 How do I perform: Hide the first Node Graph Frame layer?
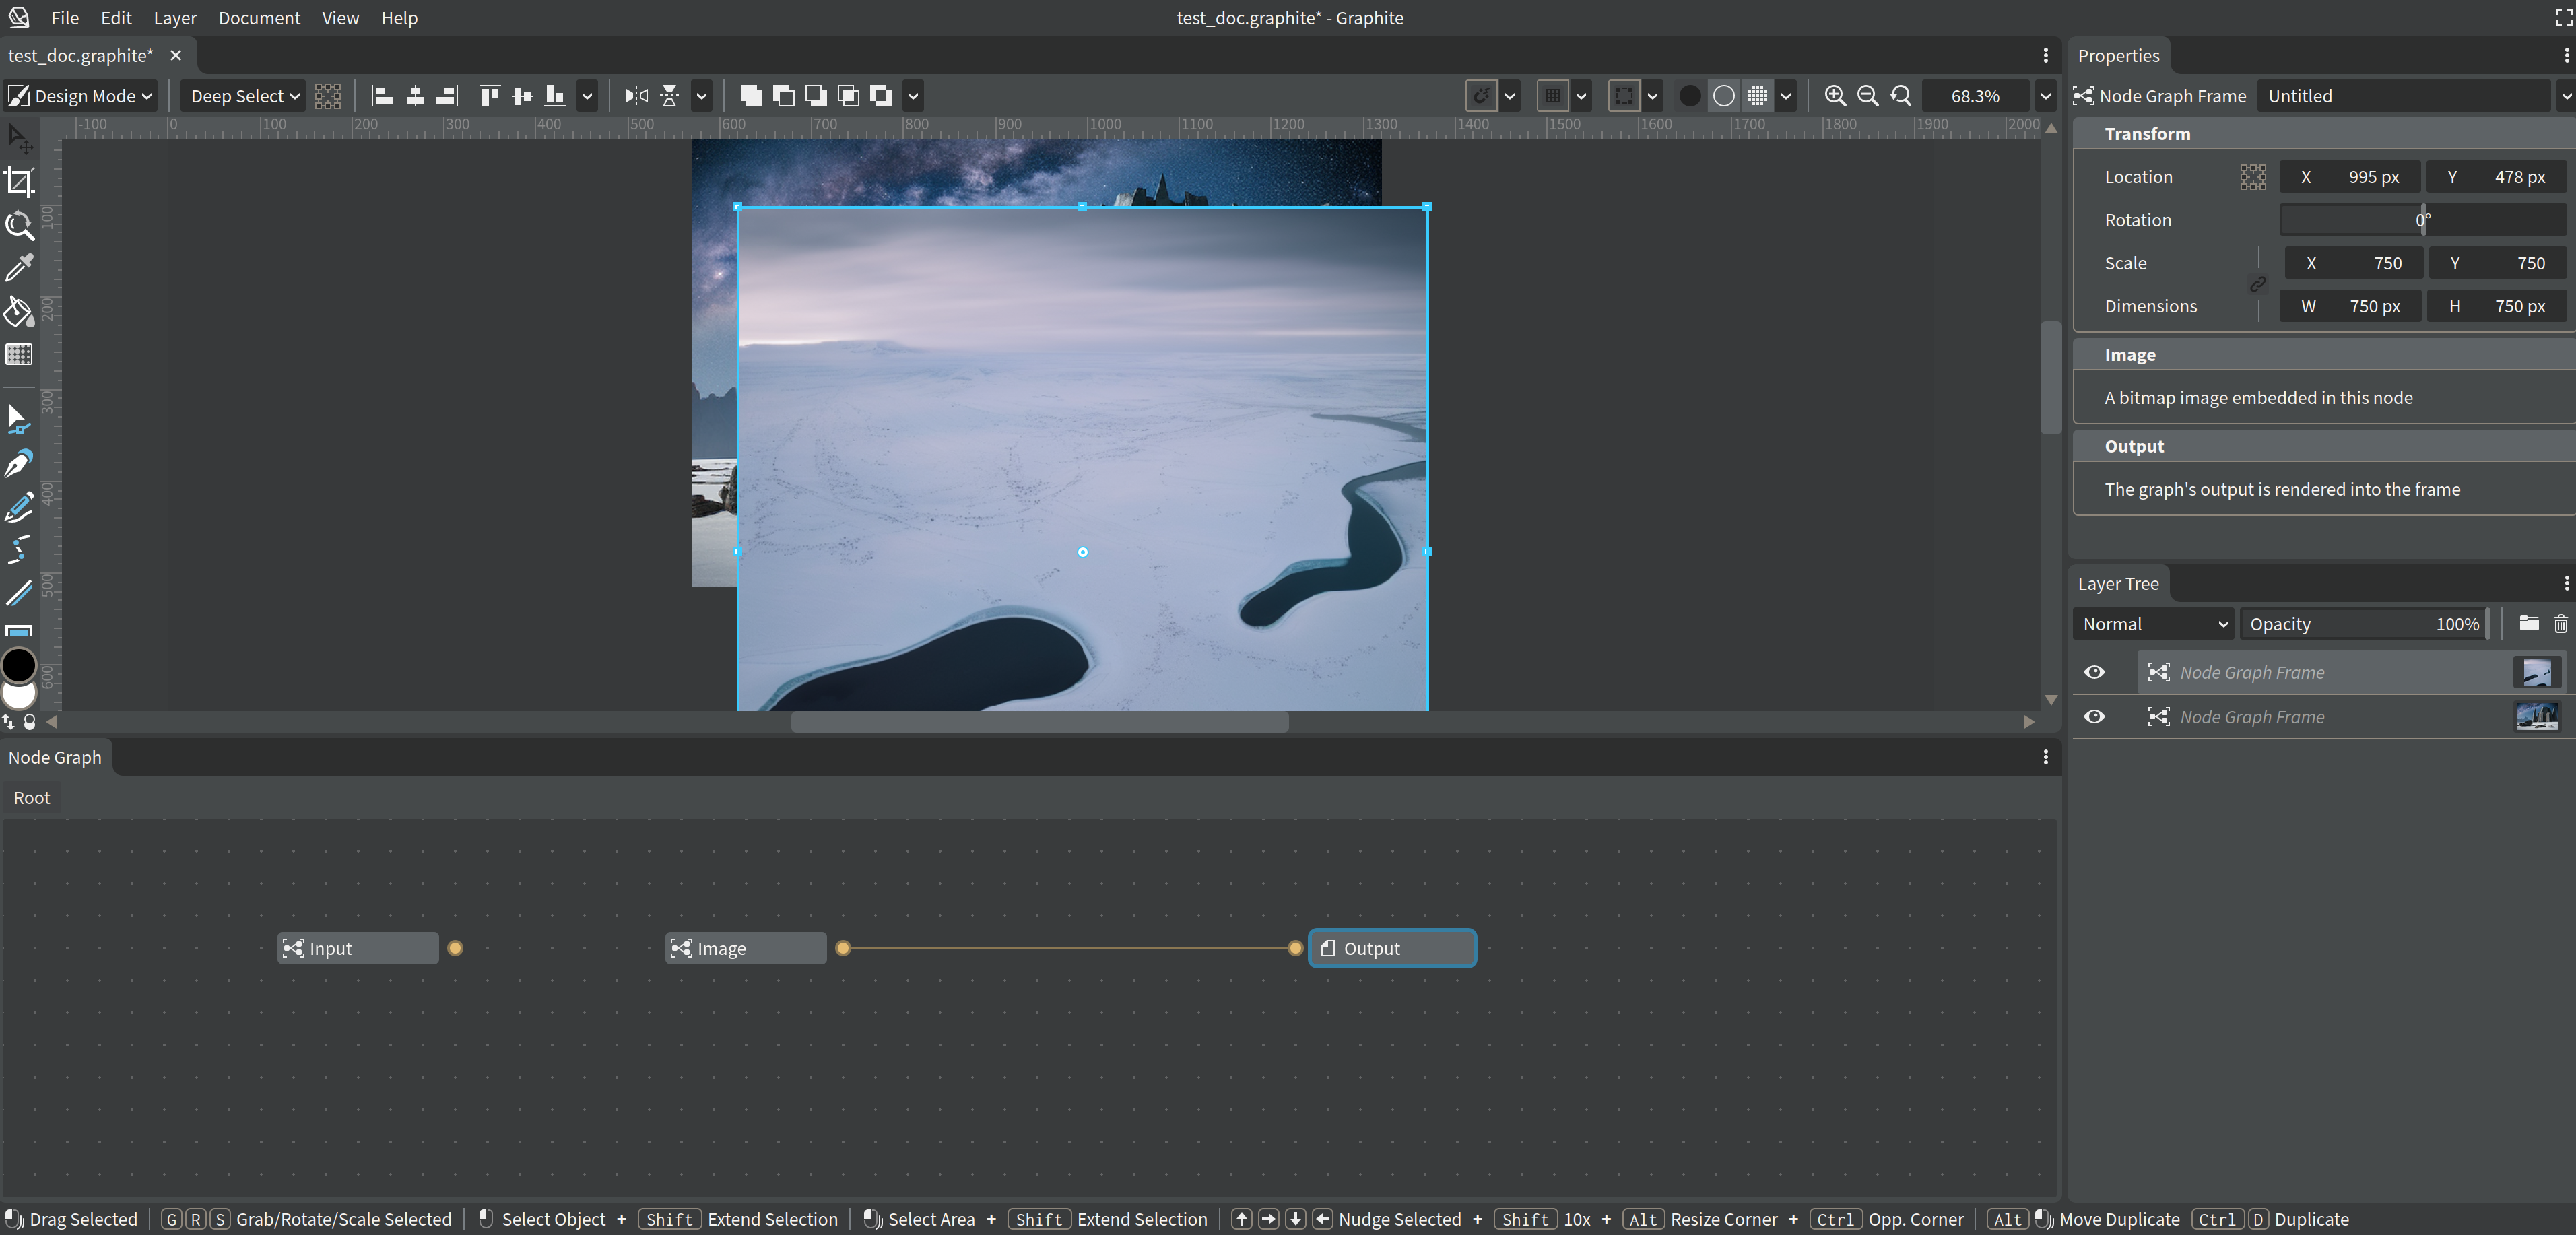coord(2095,672)
